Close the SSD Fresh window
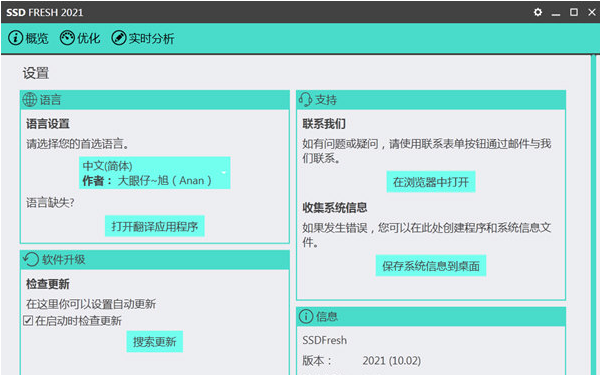 (x=592, y=12)
